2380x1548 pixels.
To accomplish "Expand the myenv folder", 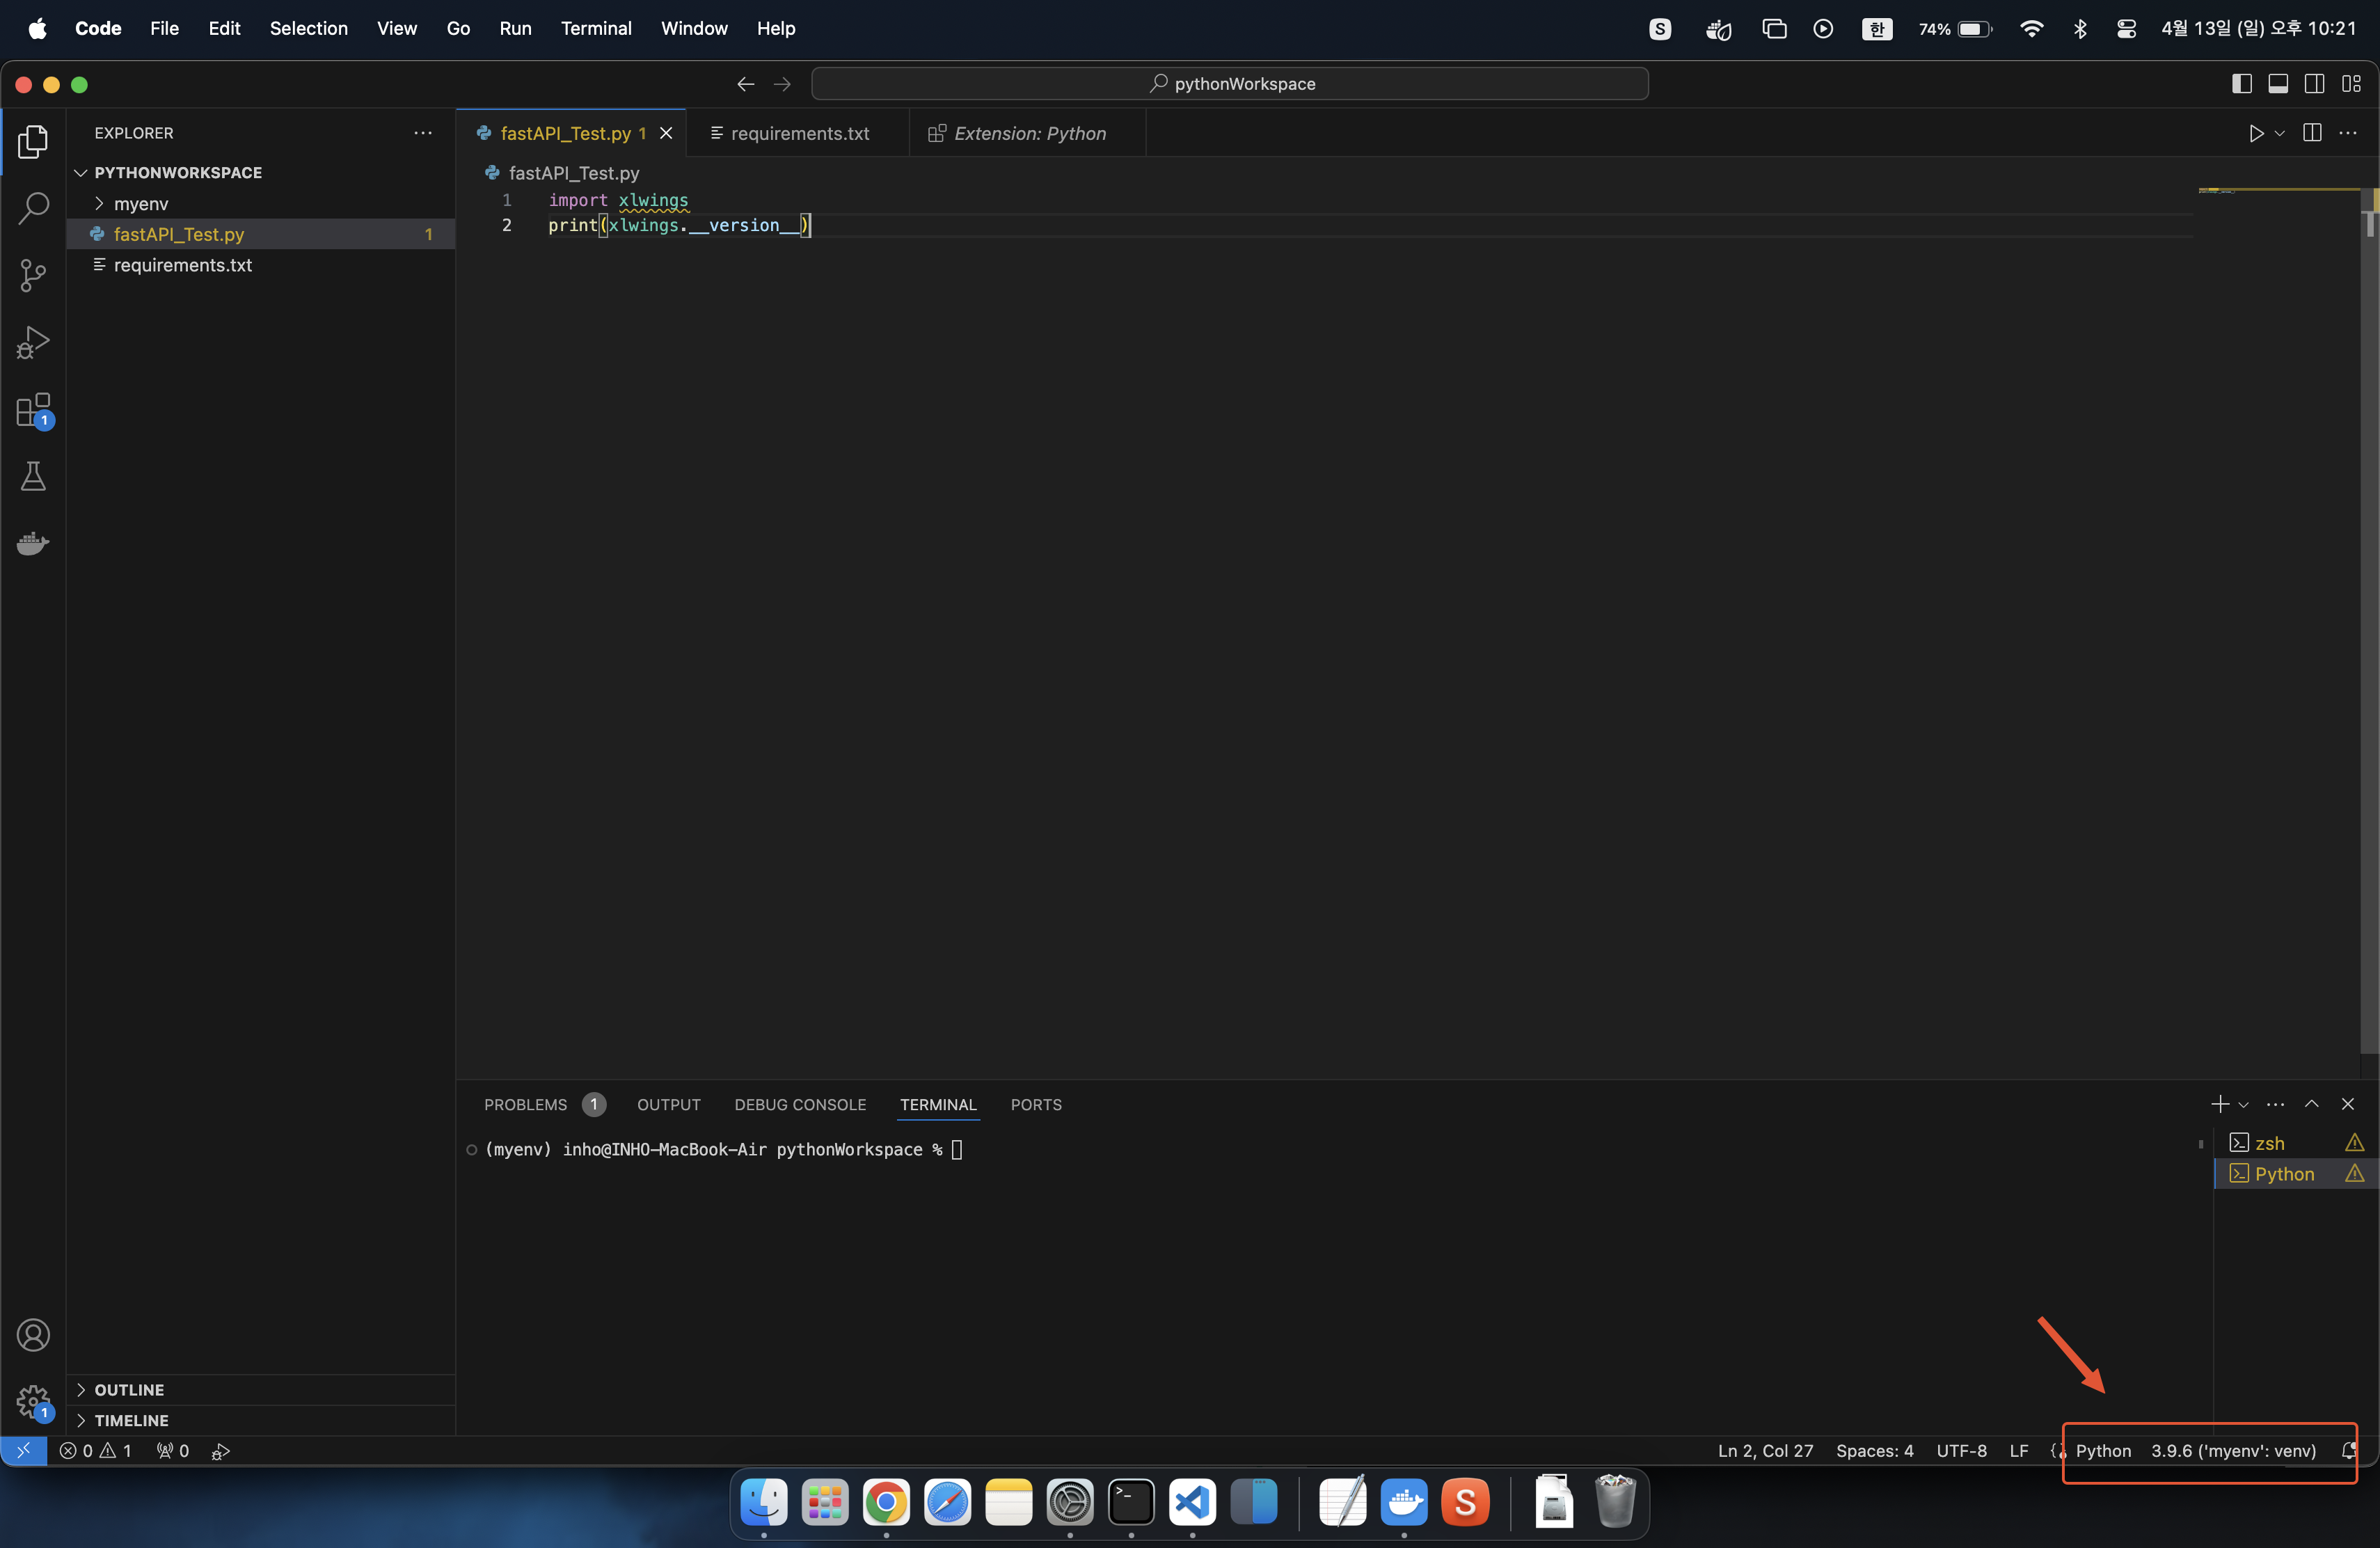I will 140,204.
